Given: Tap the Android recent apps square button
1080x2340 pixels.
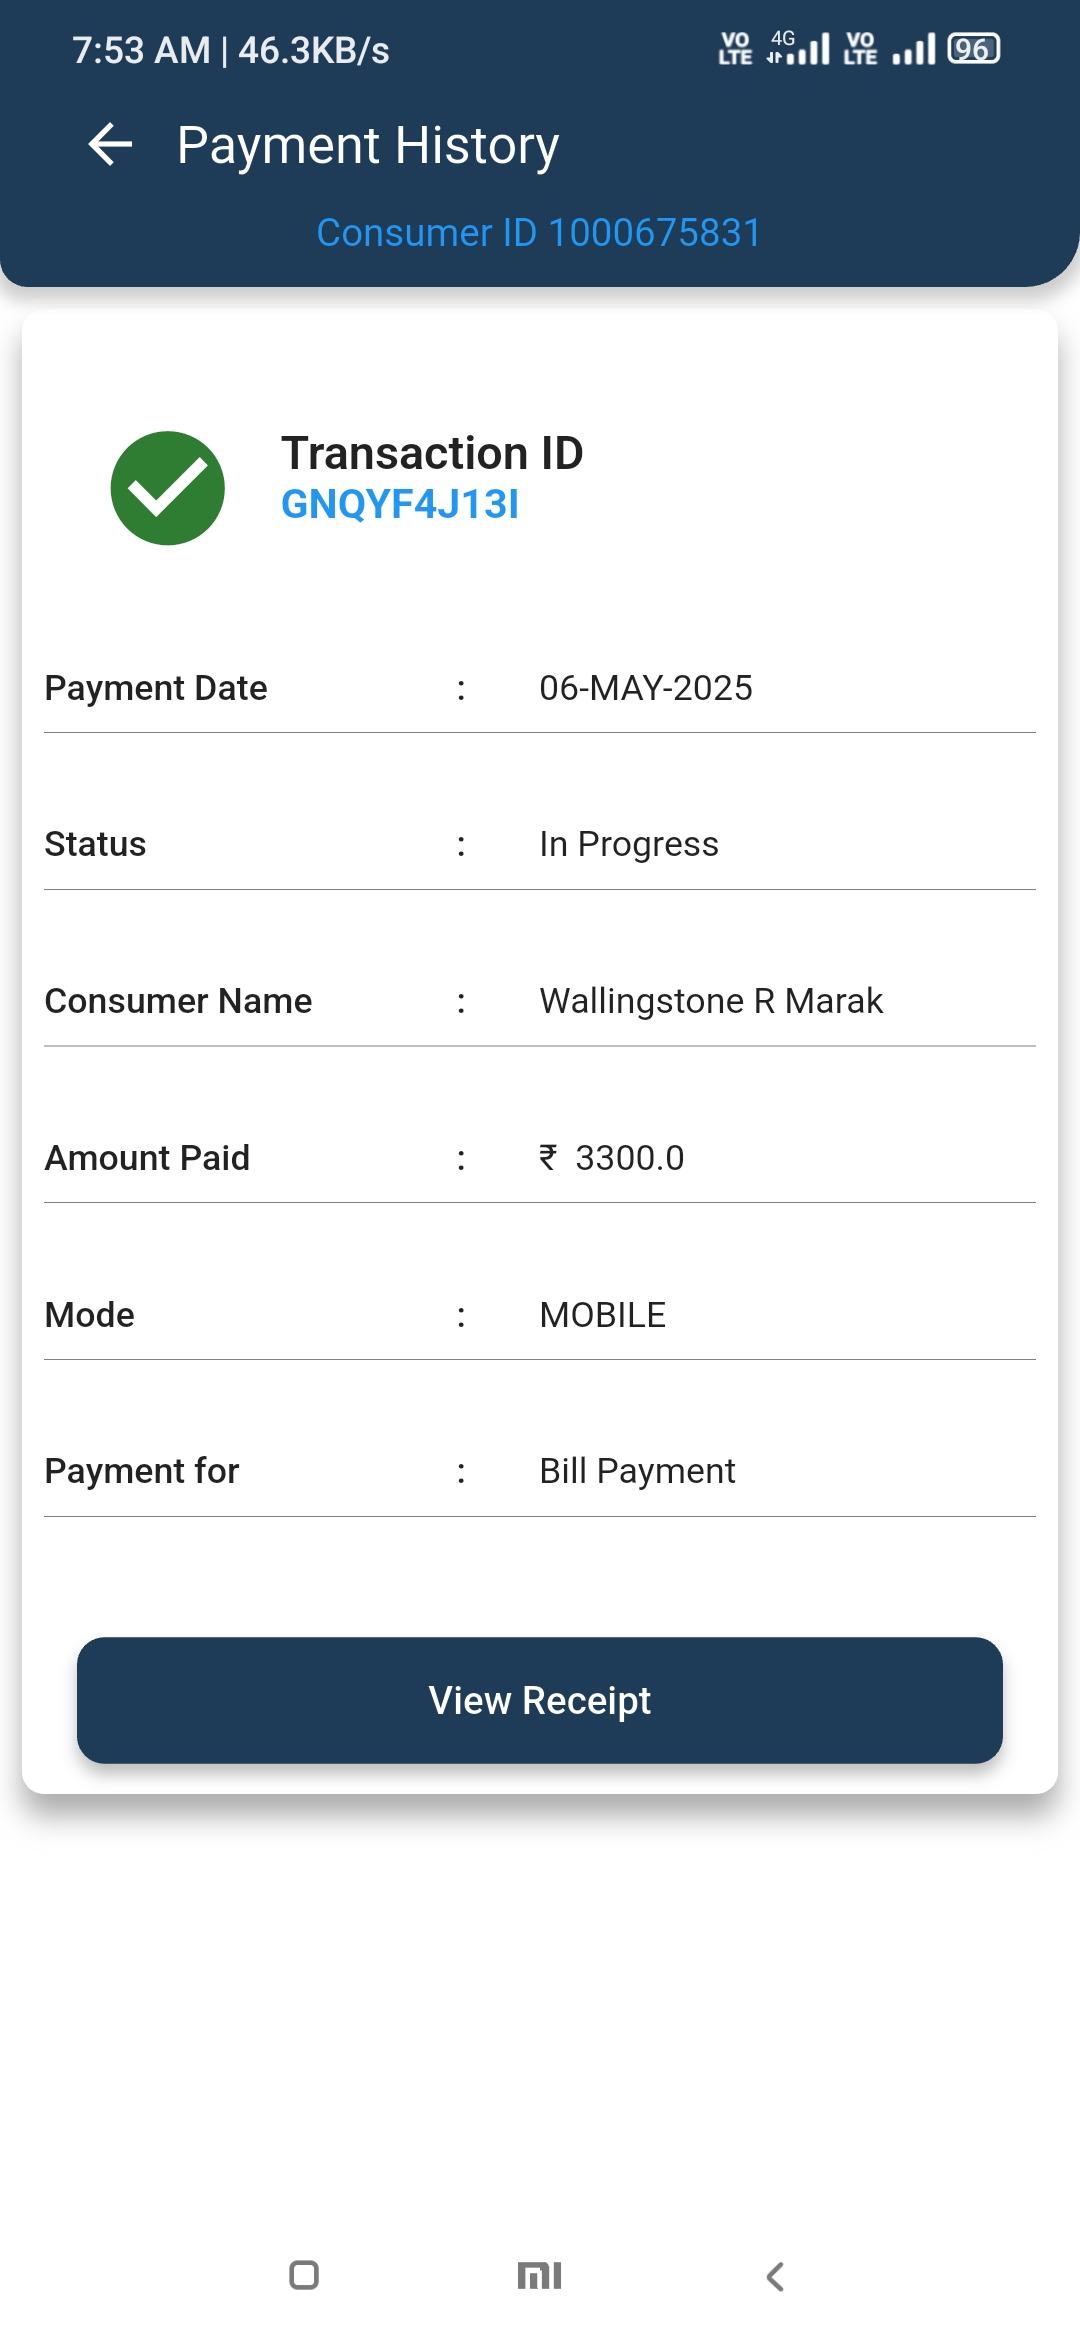Looking at the screenshot, I should 304,2275.
